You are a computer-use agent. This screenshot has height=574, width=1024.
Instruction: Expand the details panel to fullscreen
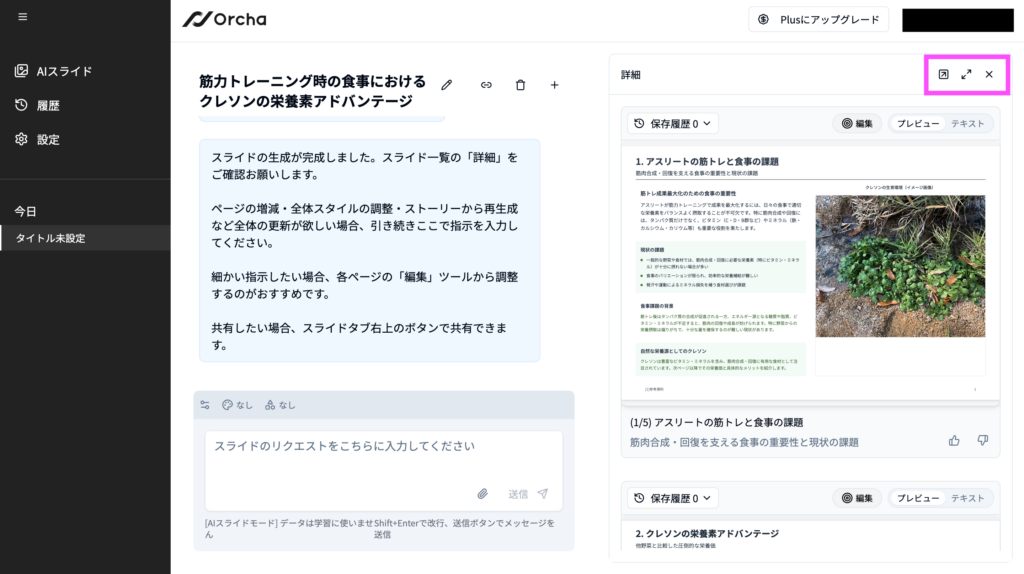967,74
